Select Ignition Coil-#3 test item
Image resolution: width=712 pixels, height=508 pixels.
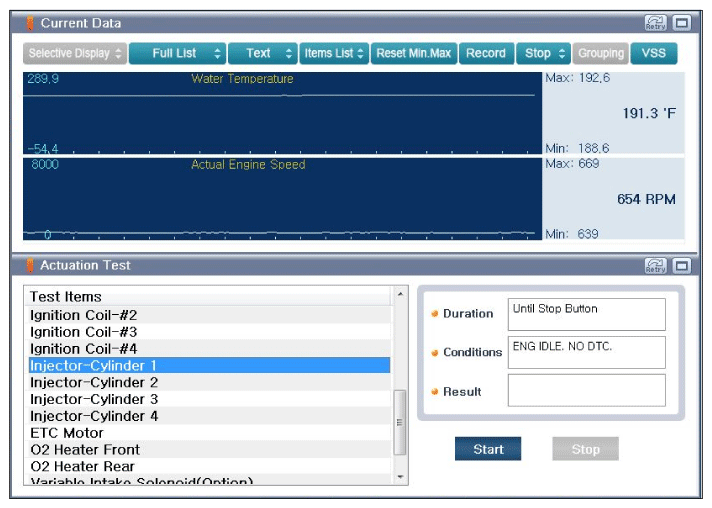point(209,332)
